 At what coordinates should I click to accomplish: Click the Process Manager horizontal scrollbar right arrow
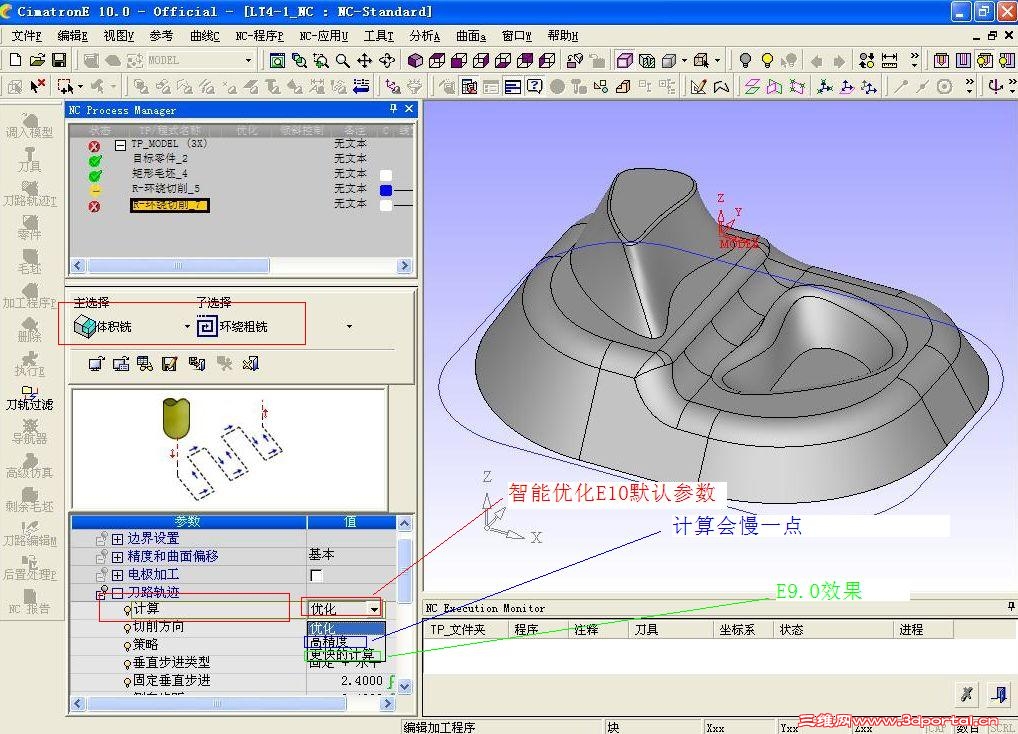[404, 265]
